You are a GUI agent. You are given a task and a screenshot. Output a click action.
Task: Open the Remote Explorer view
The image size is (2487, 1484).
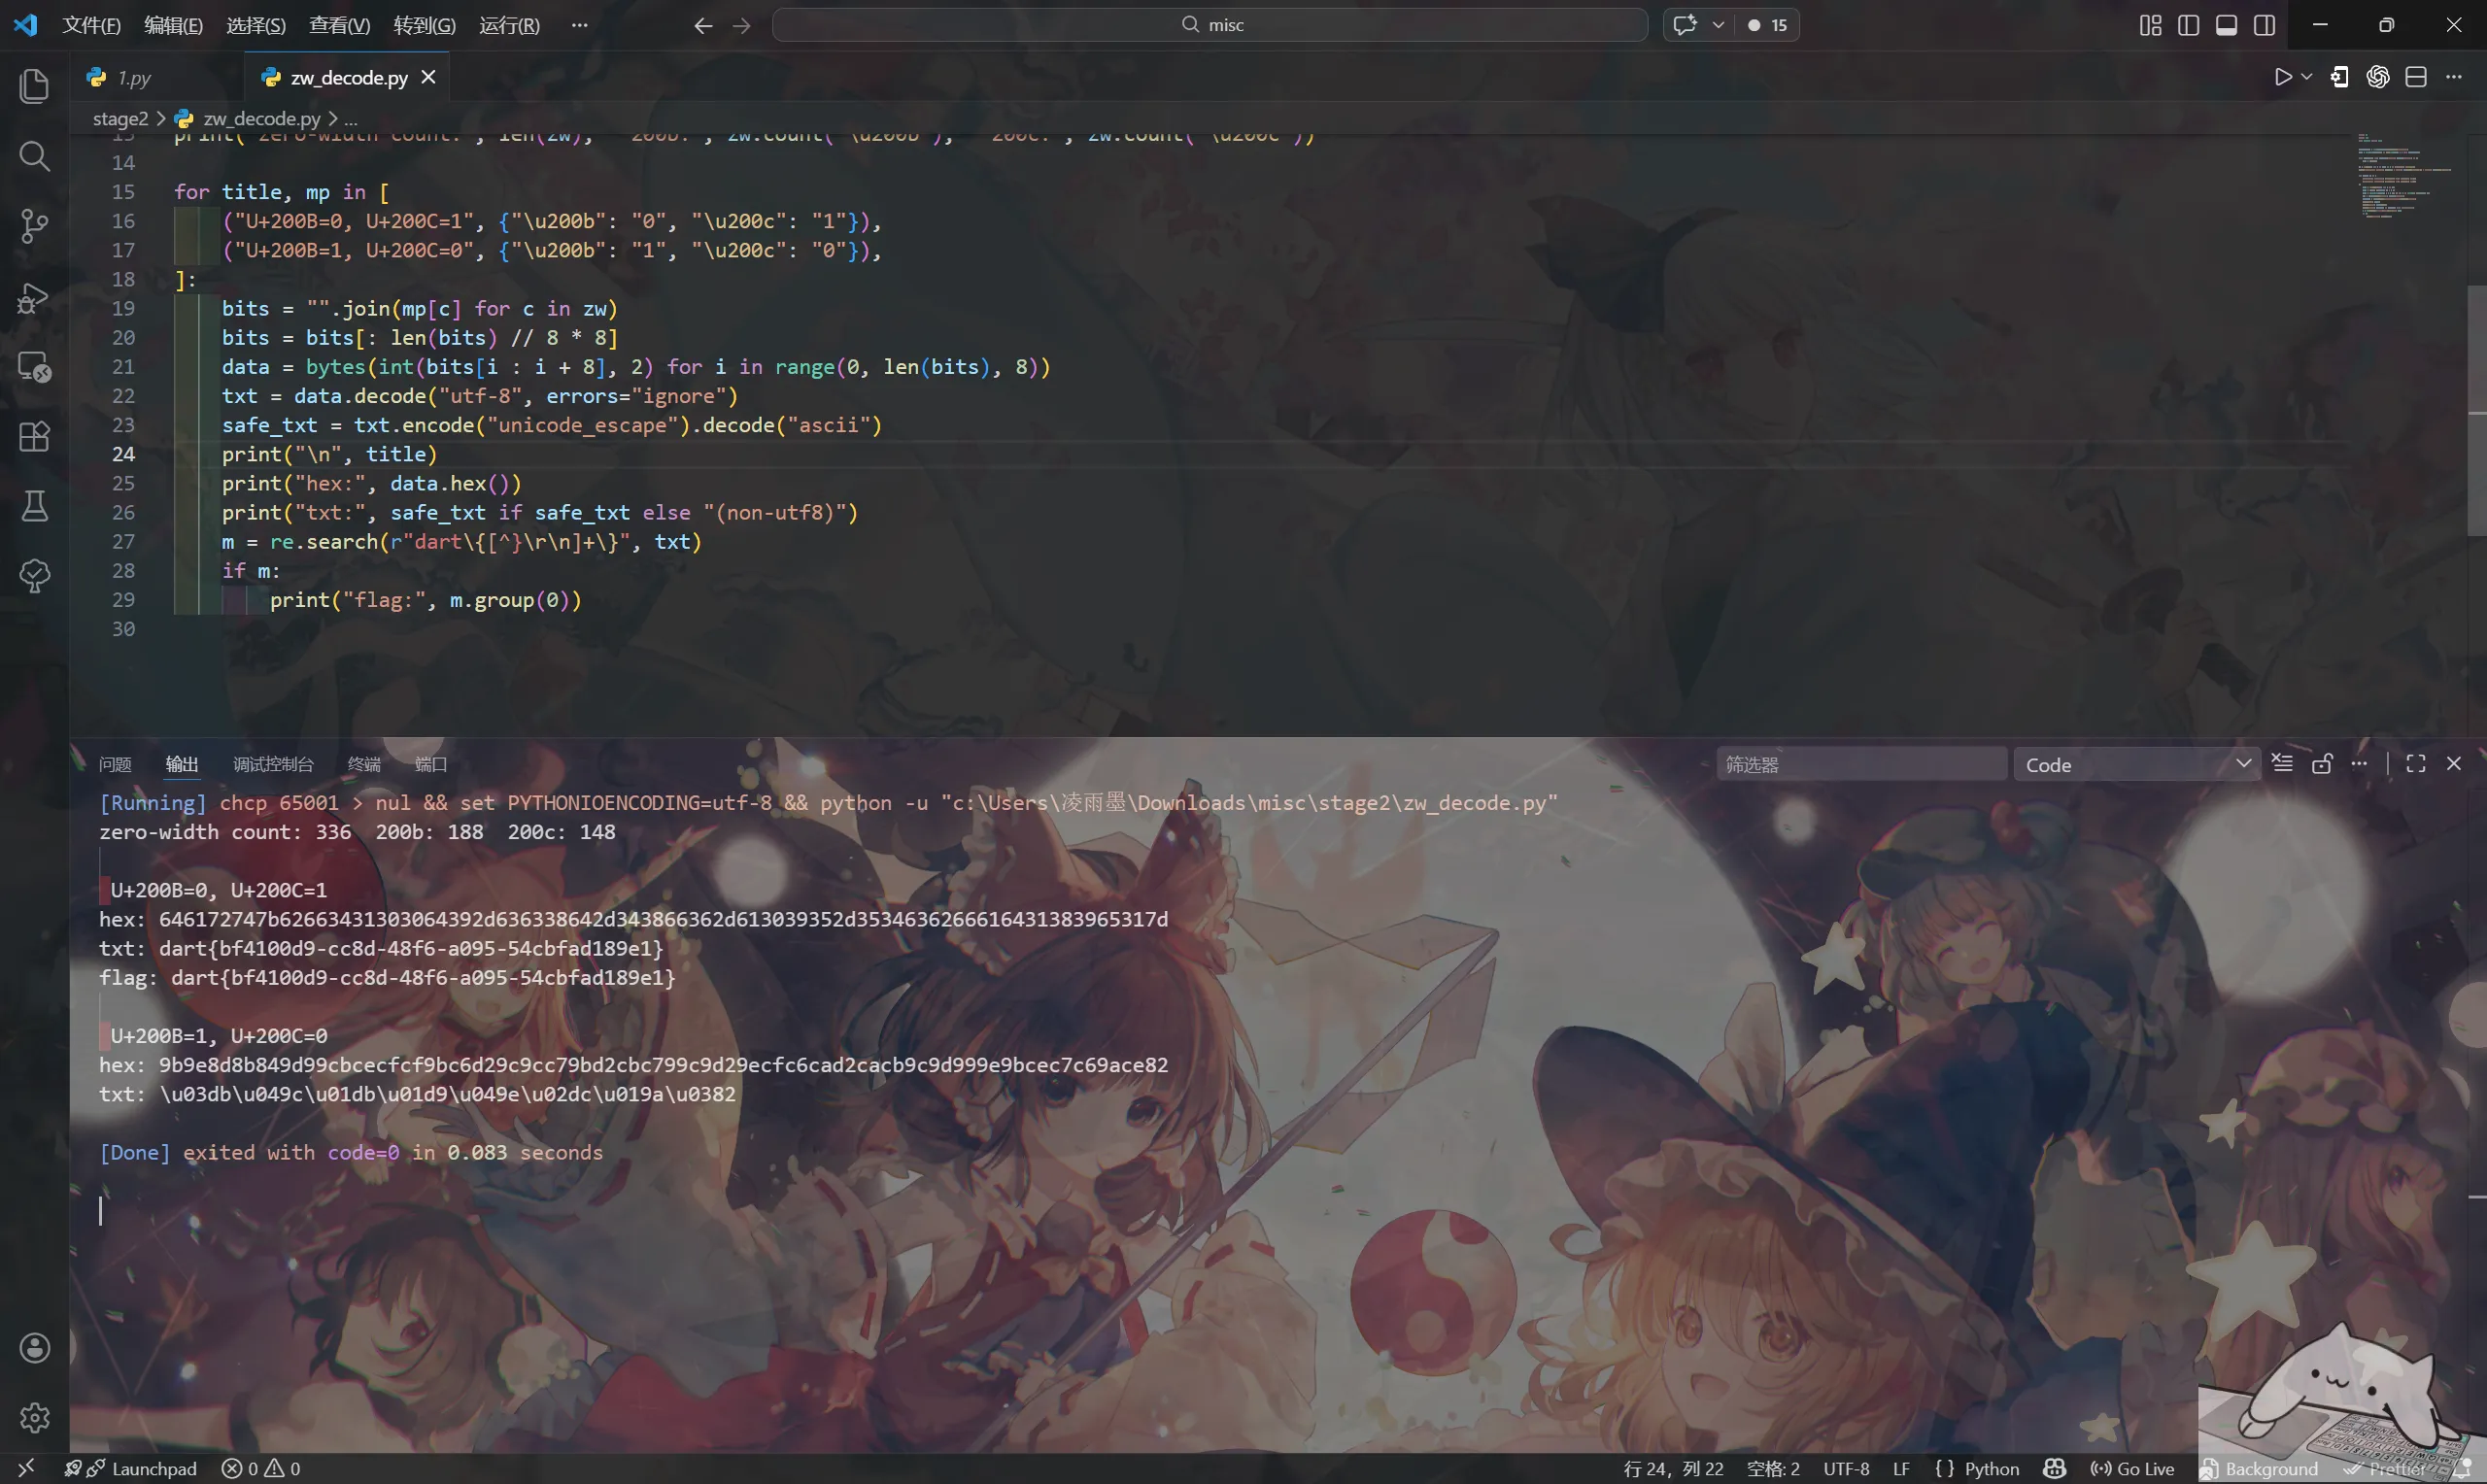34,367
